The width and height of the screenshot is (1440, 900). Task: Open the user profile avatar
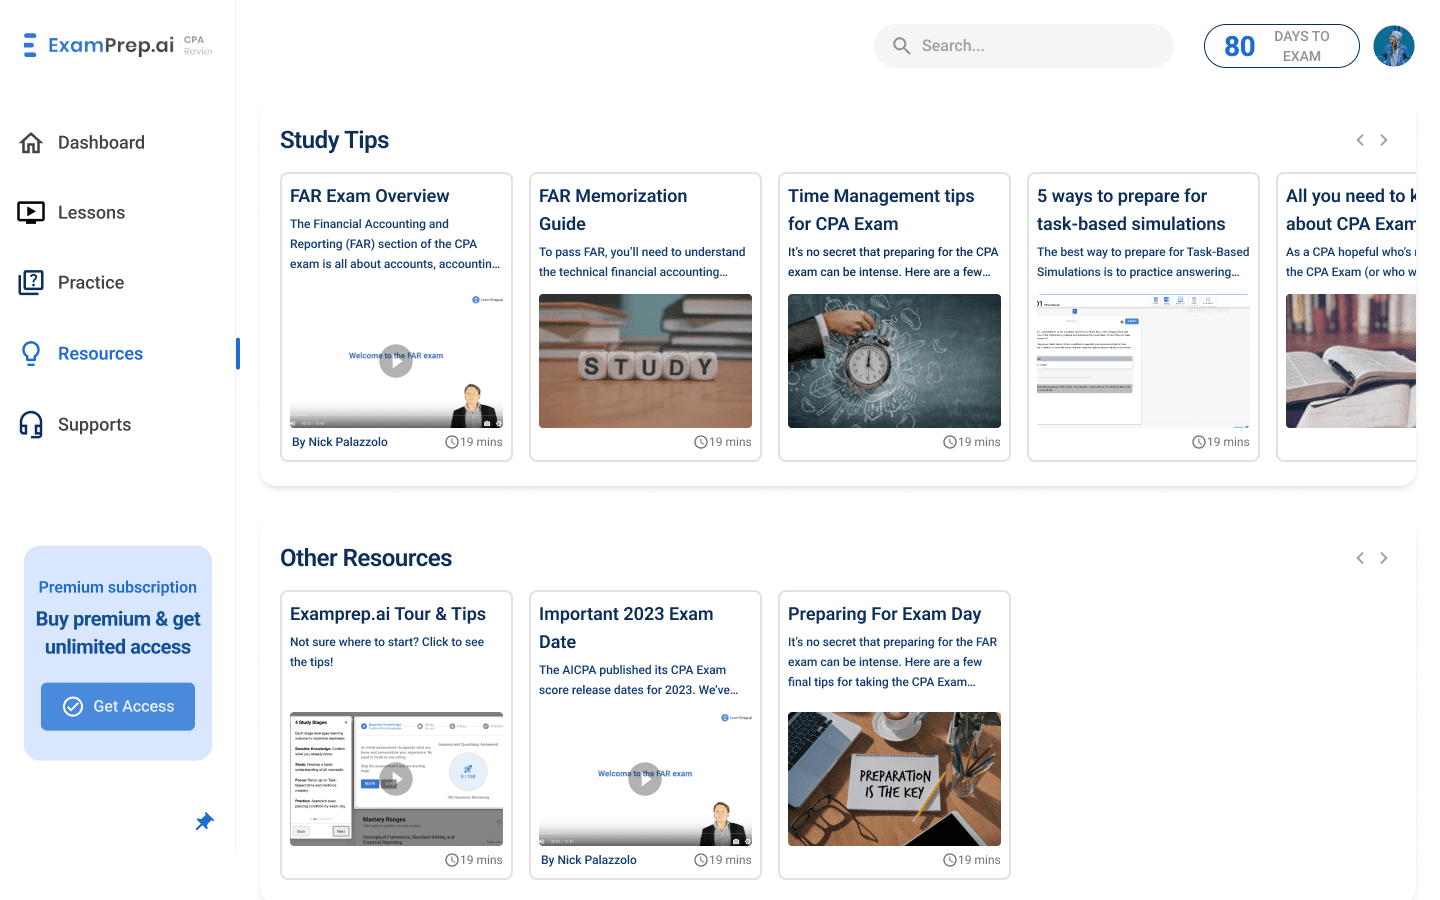pyautogui.click(x=1394, y=46)
